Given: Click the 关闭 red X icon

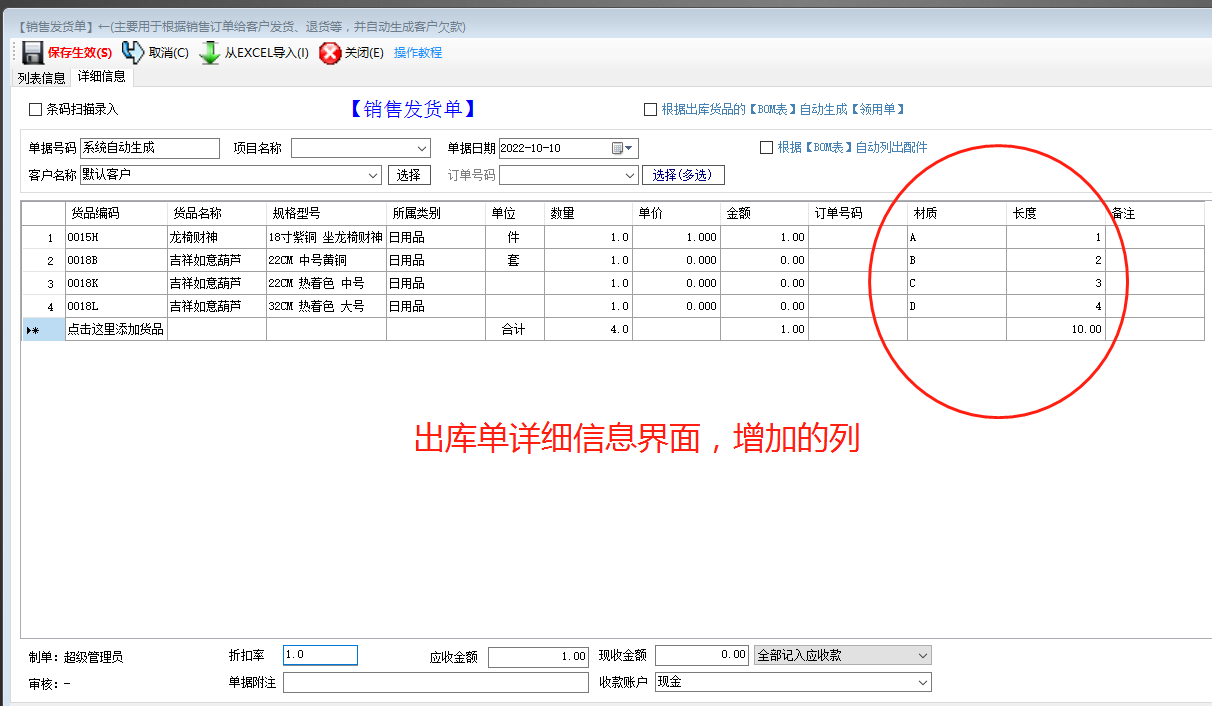Looking at the screenshot, I should pos(330,52).
